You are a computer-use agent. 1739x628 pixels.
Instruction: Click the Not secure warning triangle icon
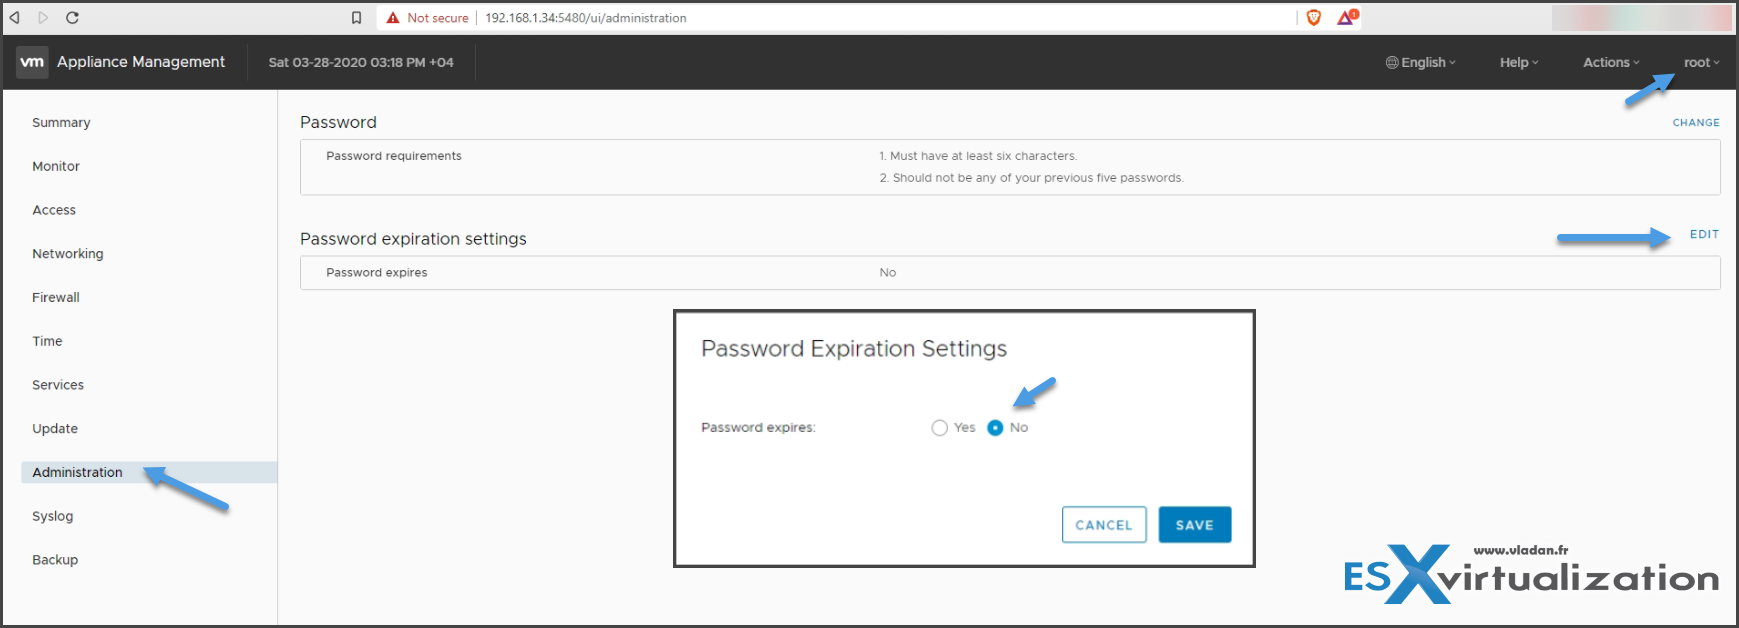pos(393,18)
